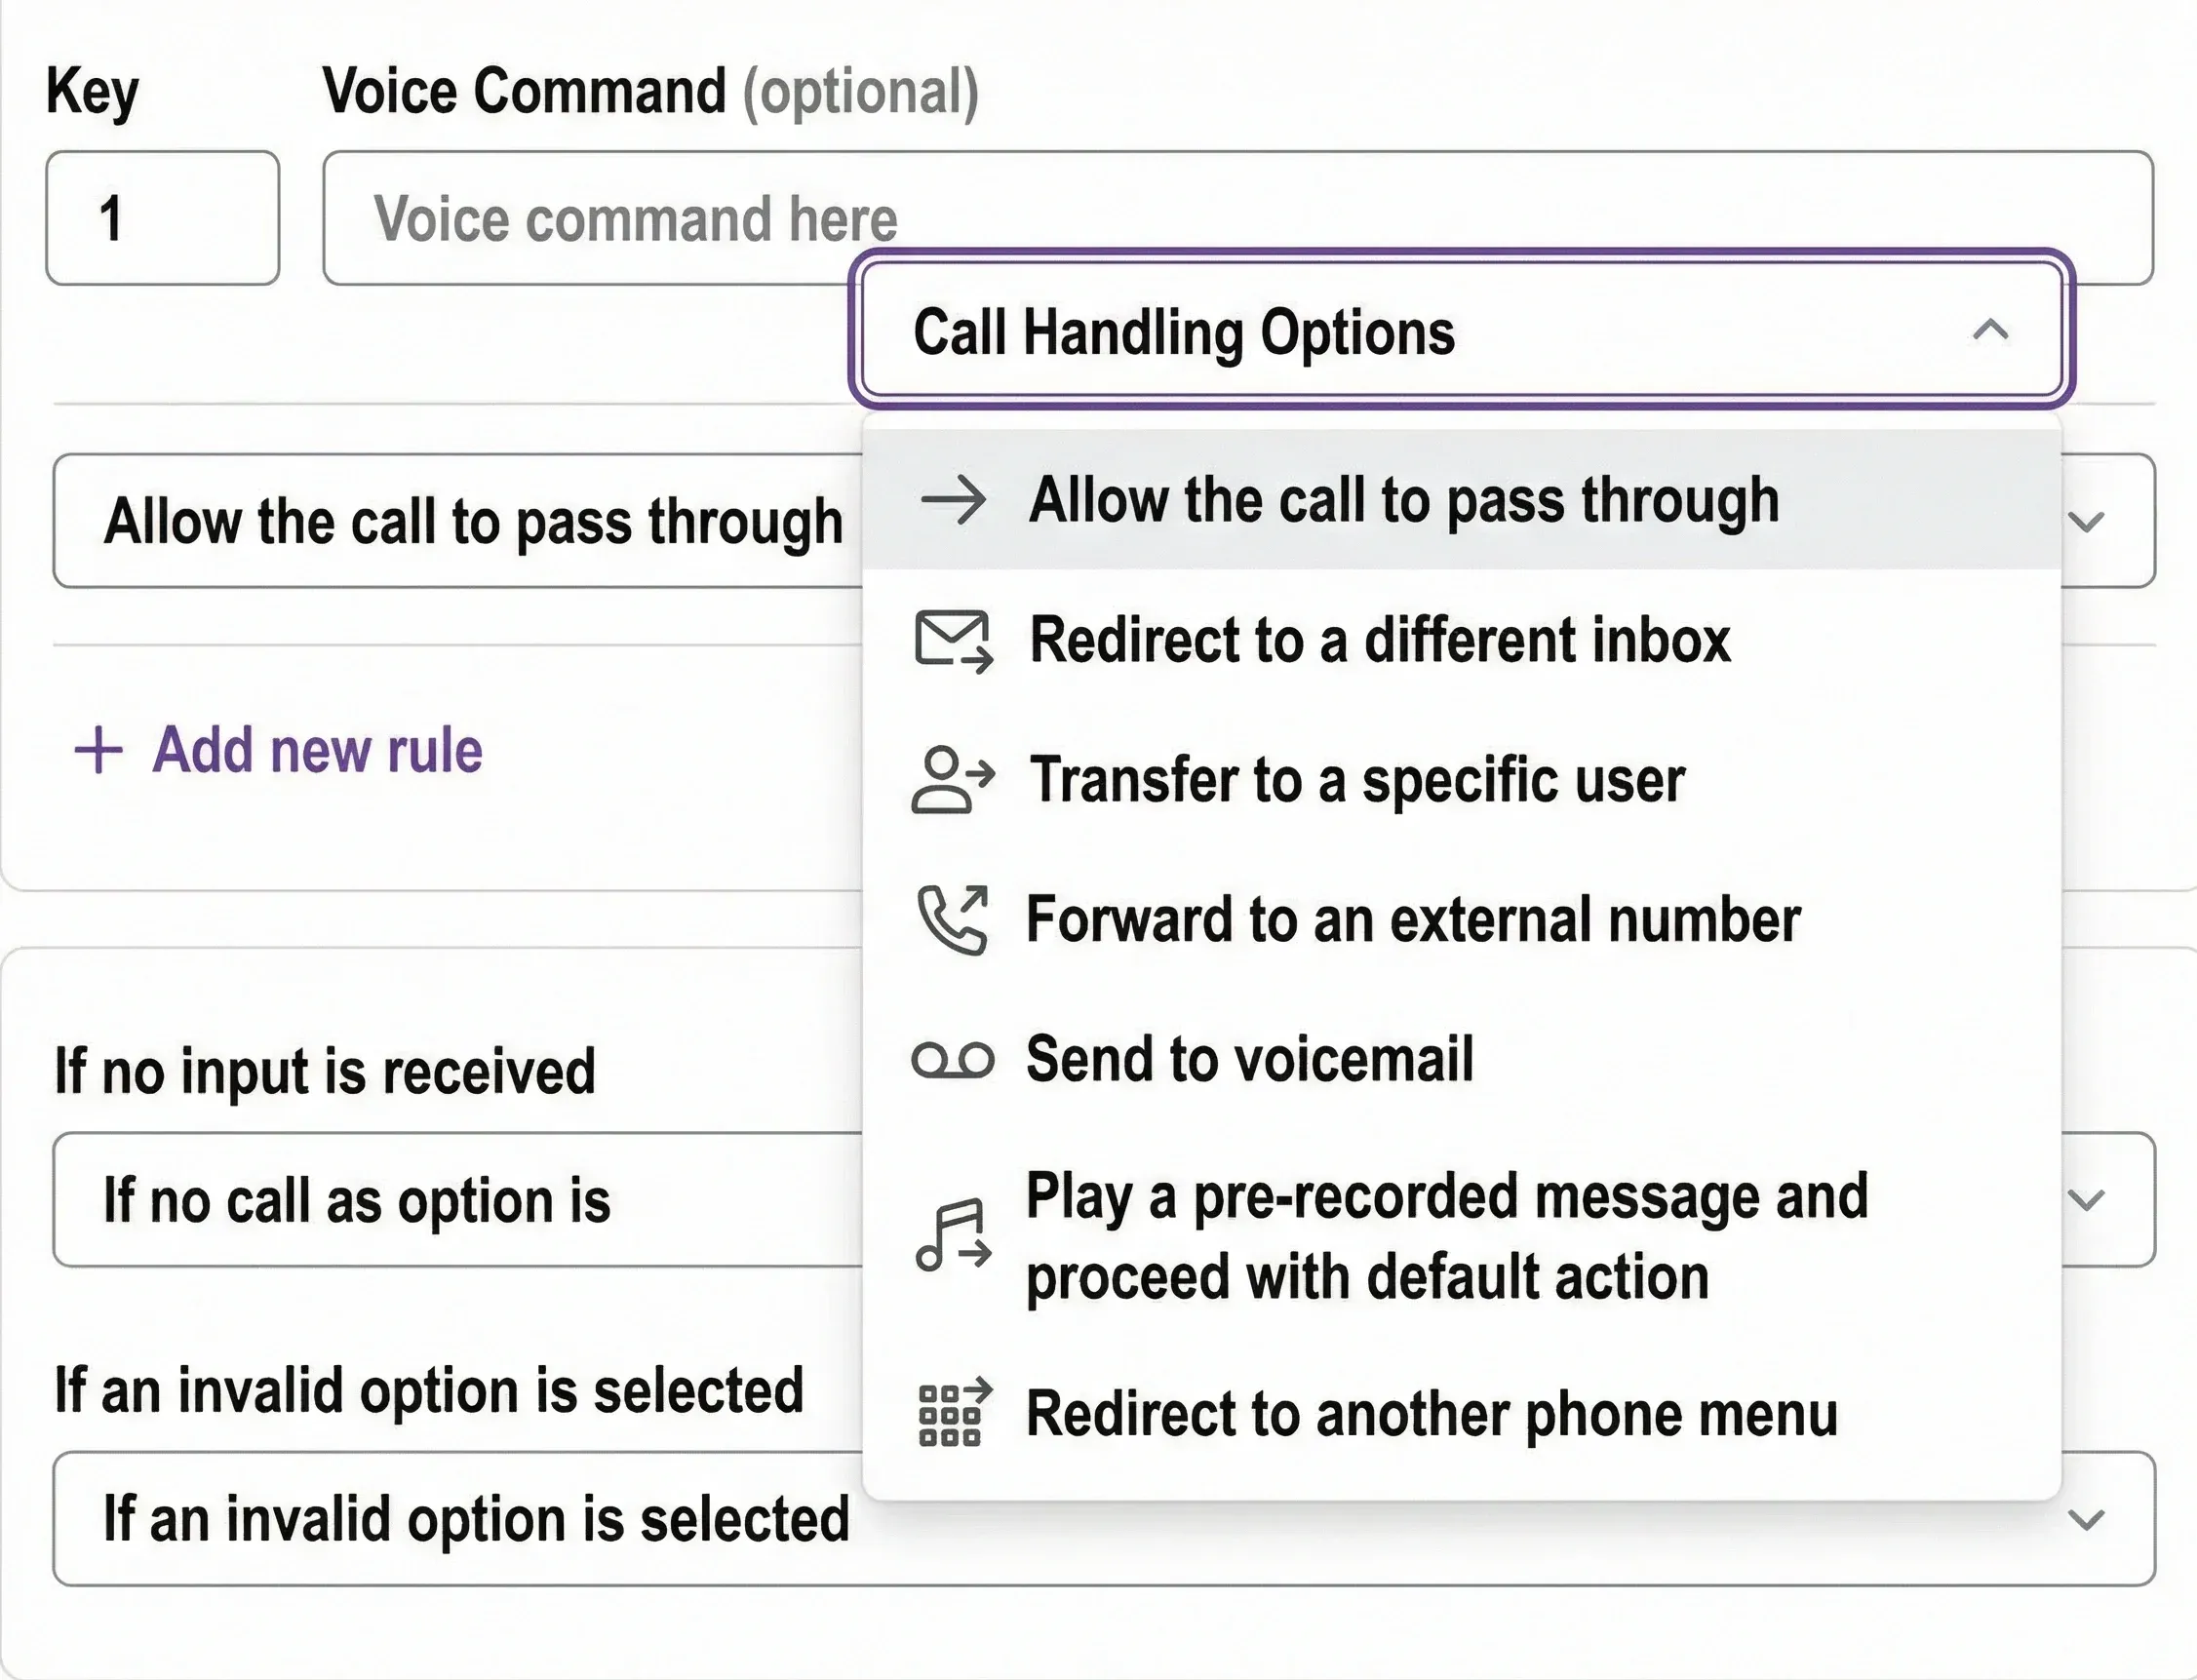The height and width of the screenshot is (1680, 2197).
Task: Click the 'Add new rule' link
Action: pyautogui.click(x=317, y=750)
